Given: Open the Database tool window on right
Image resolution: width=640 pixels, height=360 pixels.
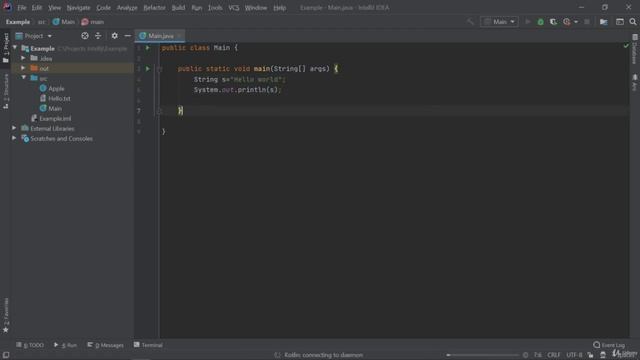Looking at the screenshot, I should tap(635, 49).
